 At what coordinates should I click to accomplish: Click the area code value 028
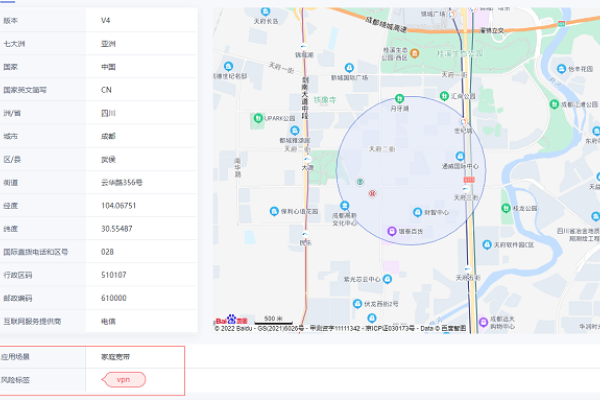pyautogui.click(x=108, y=252)
